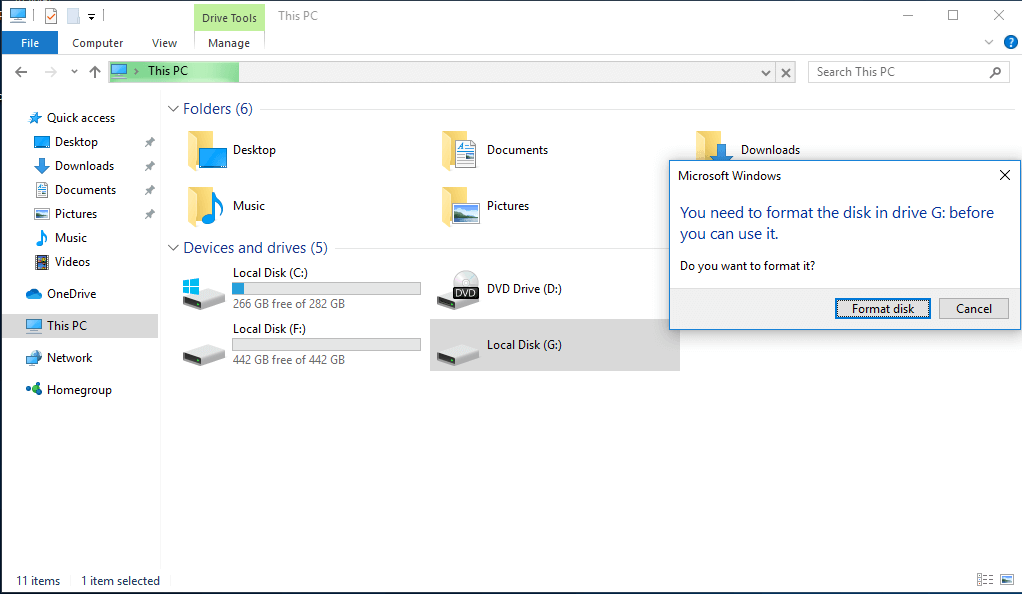Go forward with the Forward arrow

pos(50,72)
